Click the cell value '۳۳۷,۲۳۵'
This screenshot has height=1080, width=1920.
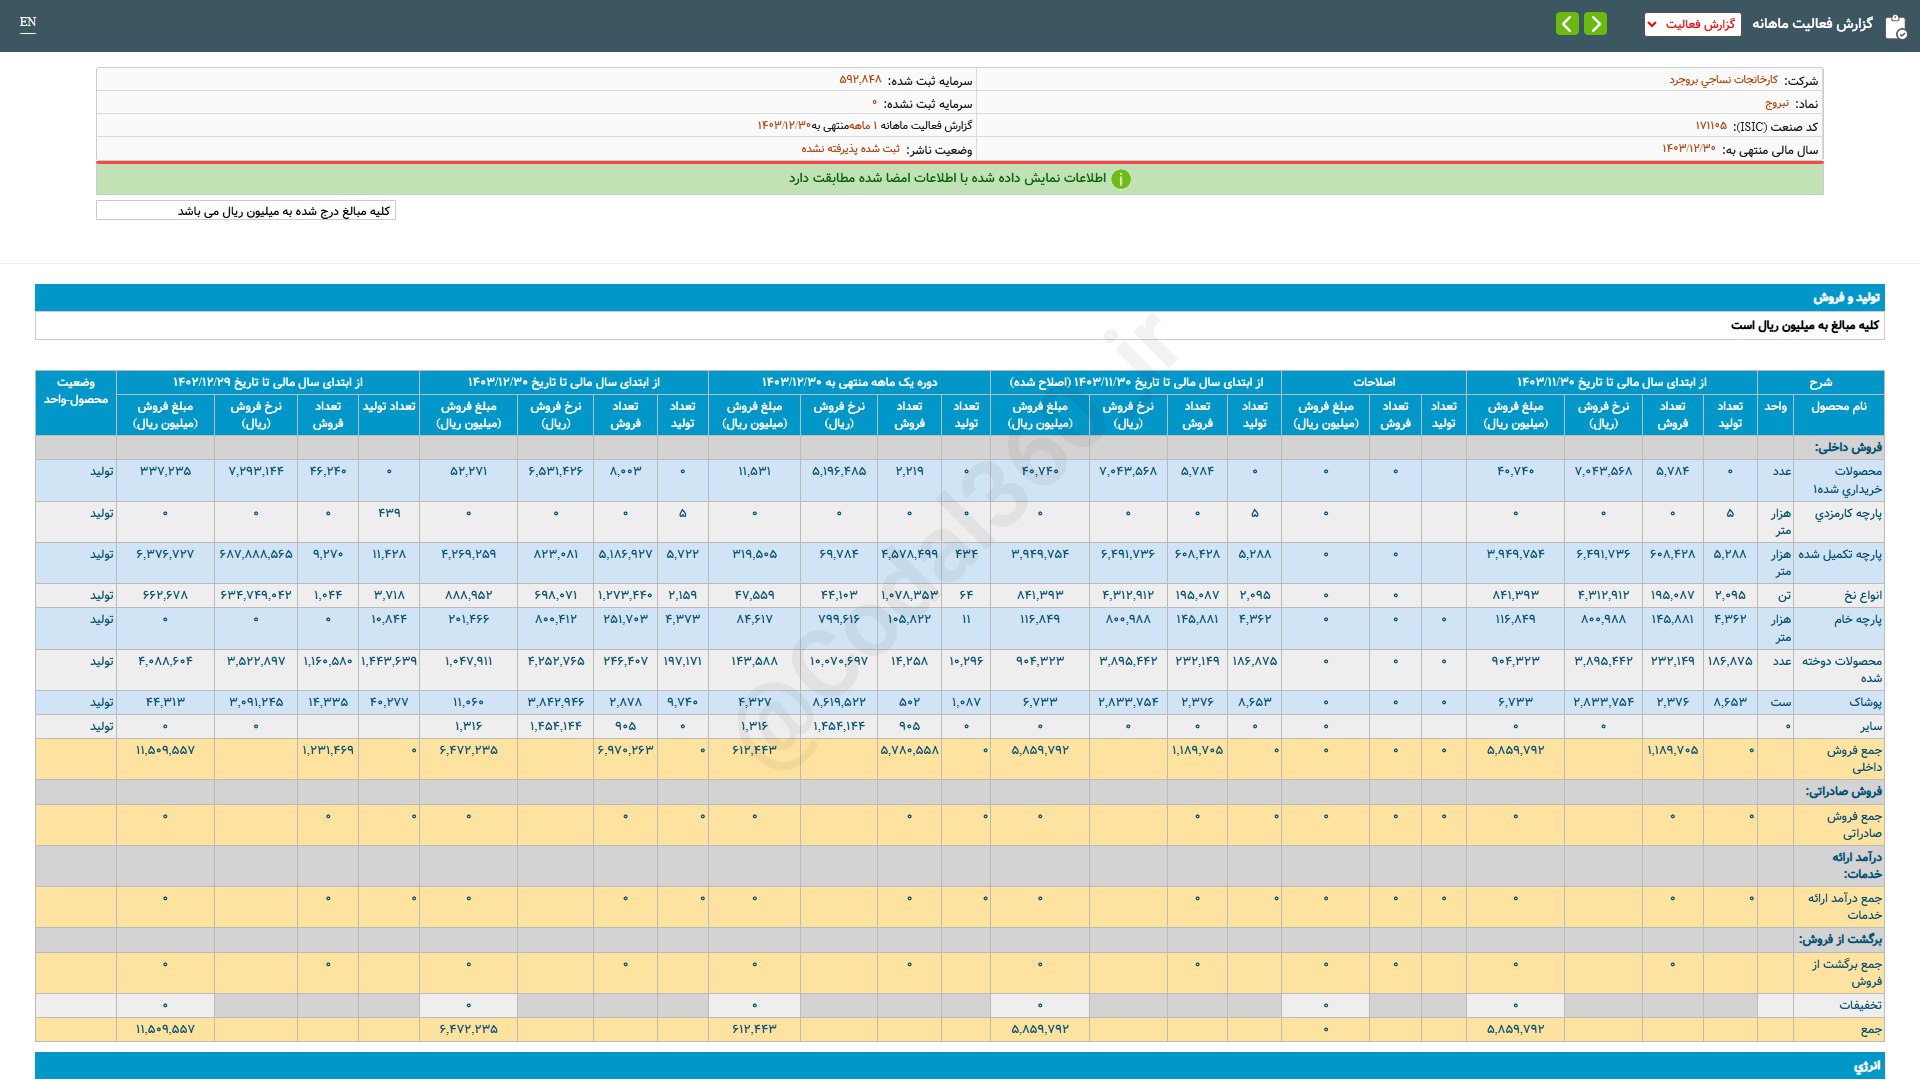[x=165, y=471]
